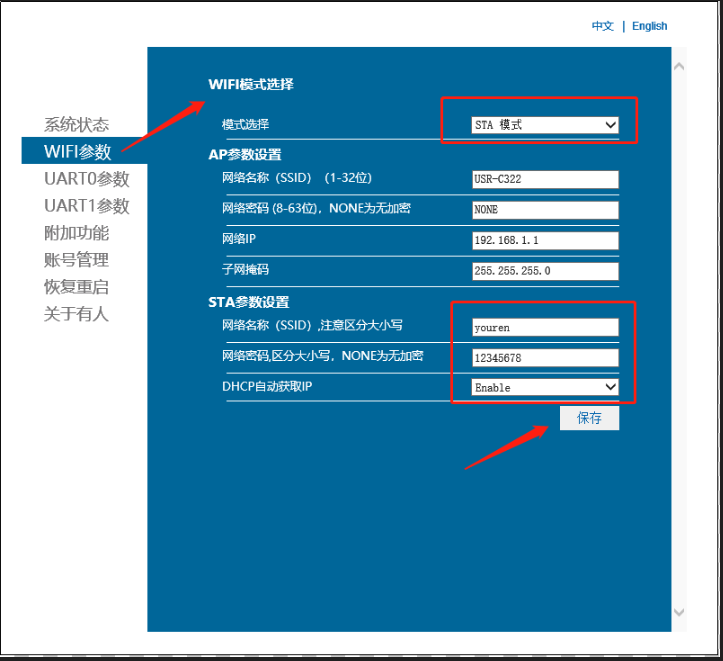The height and width of the screenshot is (661, 723).
Task: Expand the DHCP自动获取IP Enable dropdown
Action: pyautogui.click(x=545, y=387)
